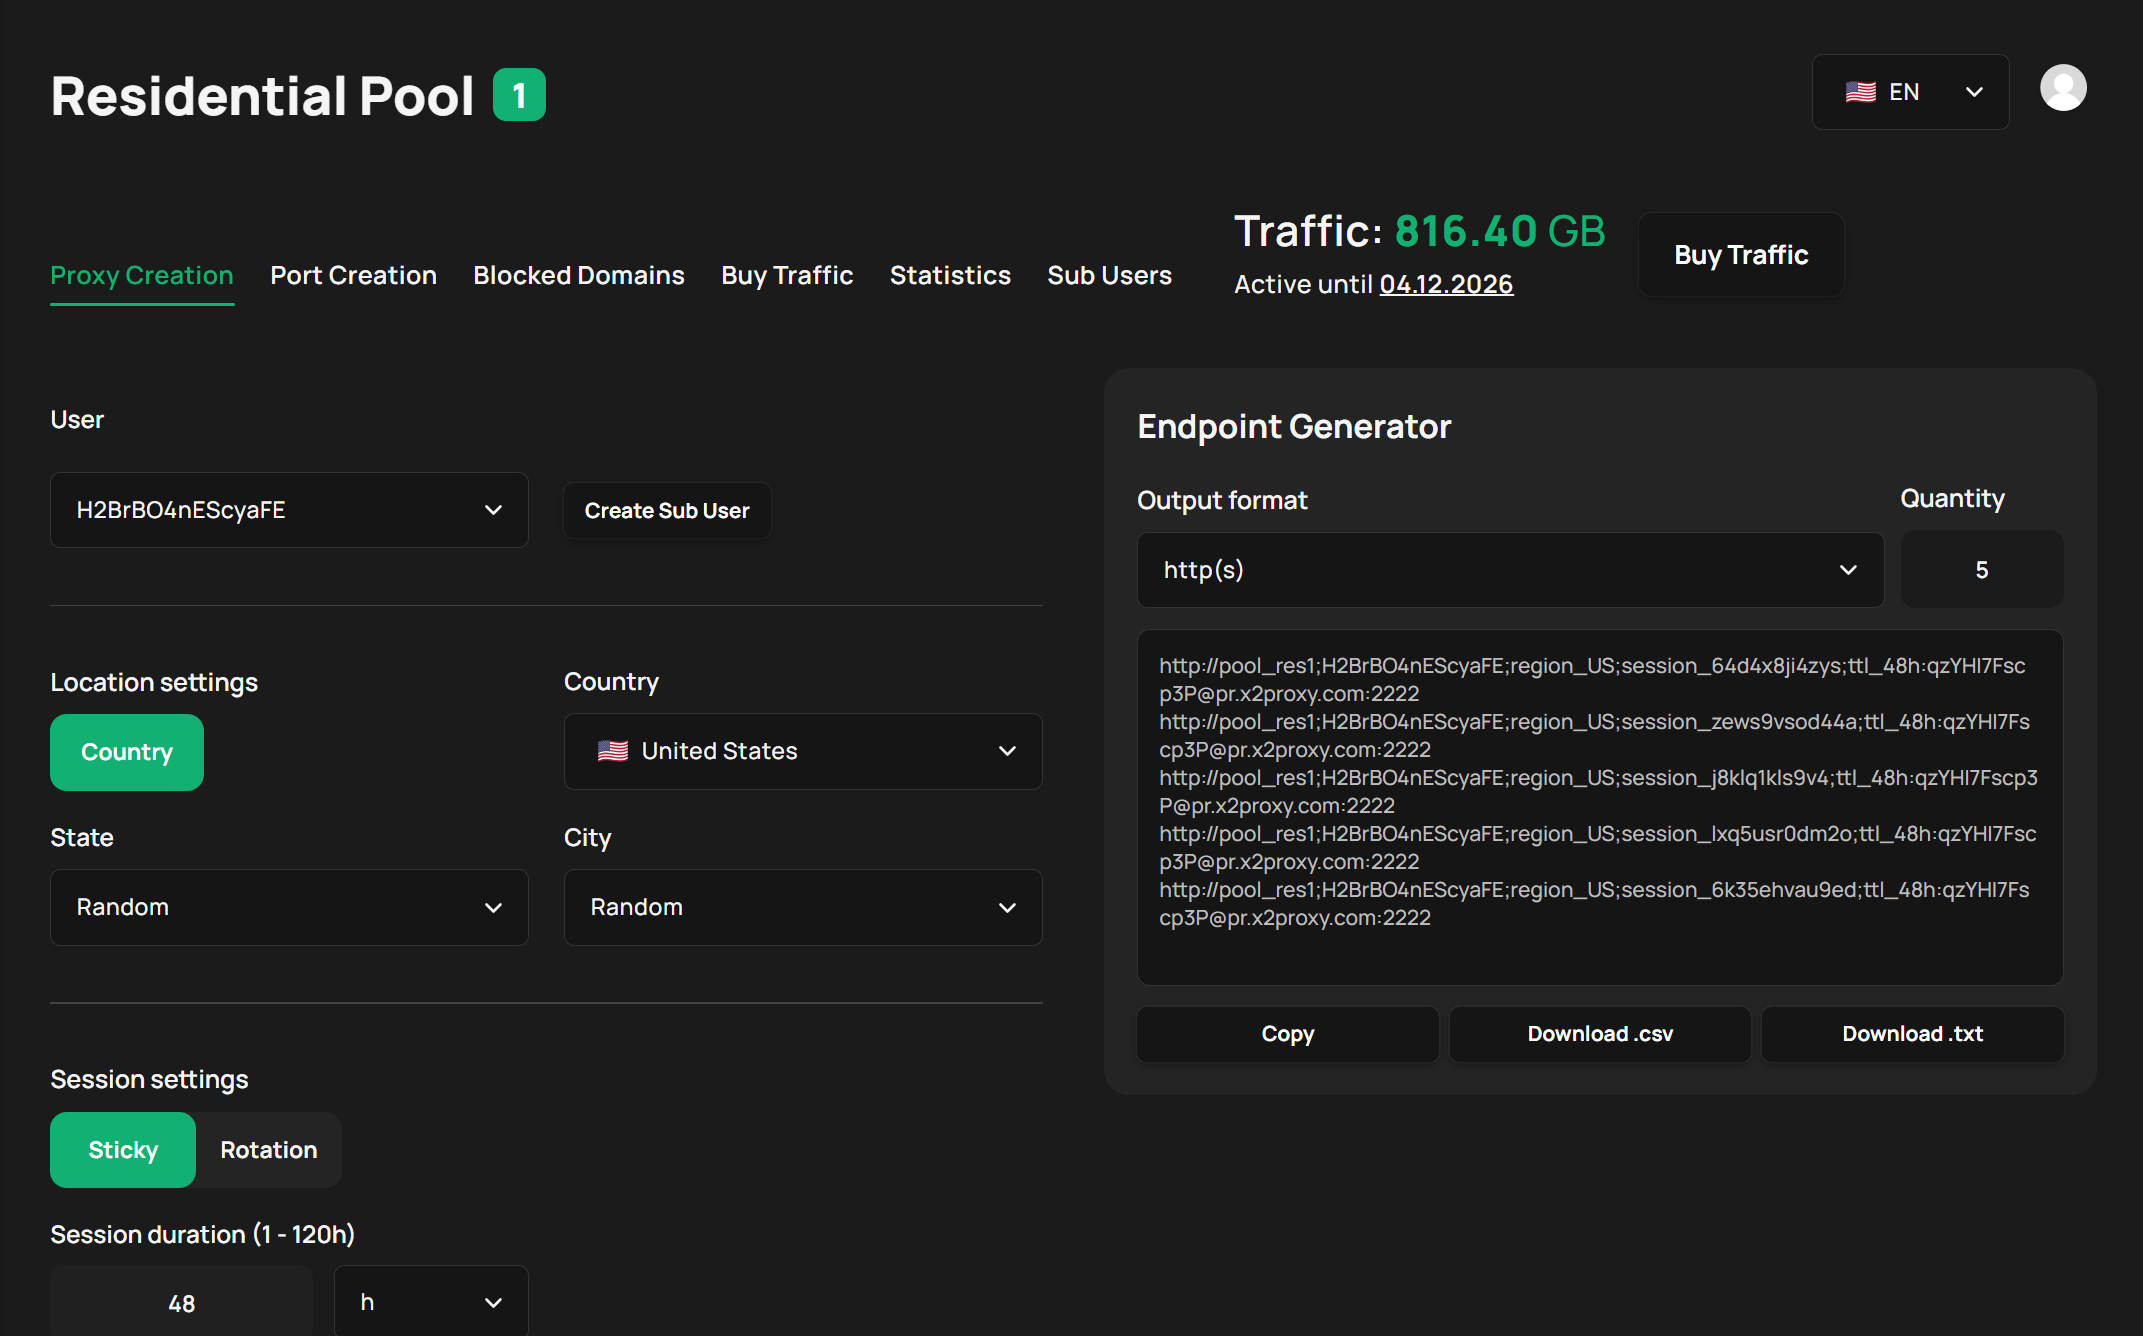Click the endpoint with session_j8klq1kls9v4
The height and width of the screenshot is (1336, 2143).
coord(1598,792)
